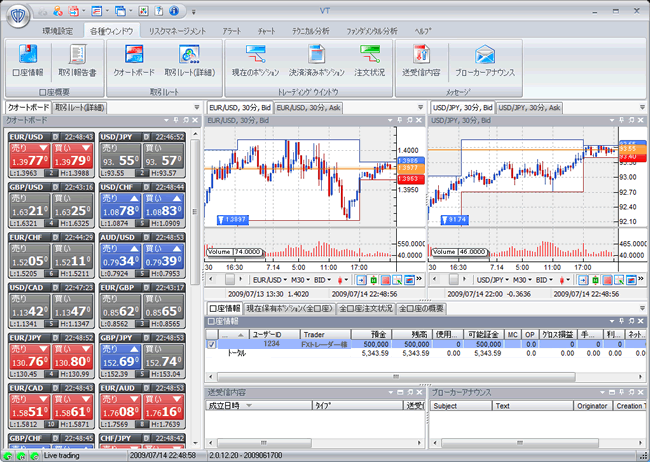
Task: Click the blue info icon in quick access toolbar
Action: tap(174, 11)
